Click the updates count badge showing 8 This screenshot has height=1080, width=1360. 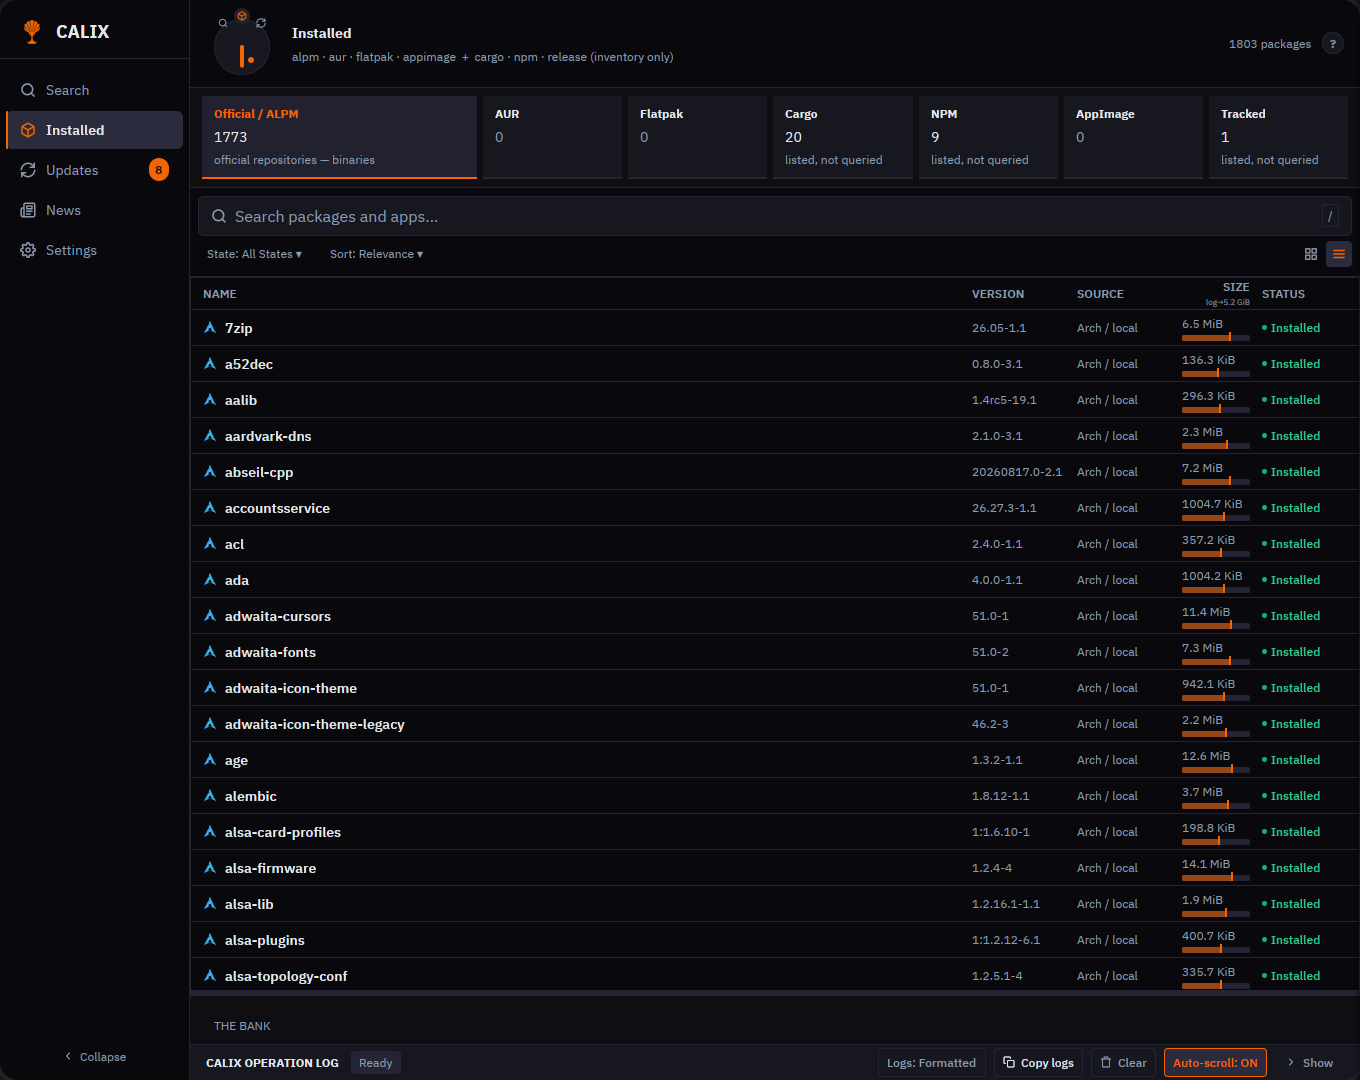pyautogui.click(x=159, y=170)
